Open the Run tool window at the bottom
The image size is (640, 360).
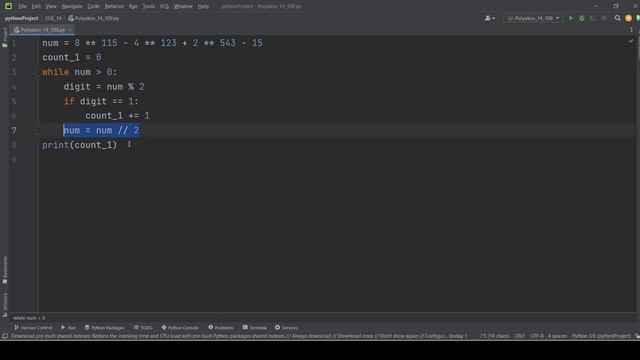coord(68,327)
